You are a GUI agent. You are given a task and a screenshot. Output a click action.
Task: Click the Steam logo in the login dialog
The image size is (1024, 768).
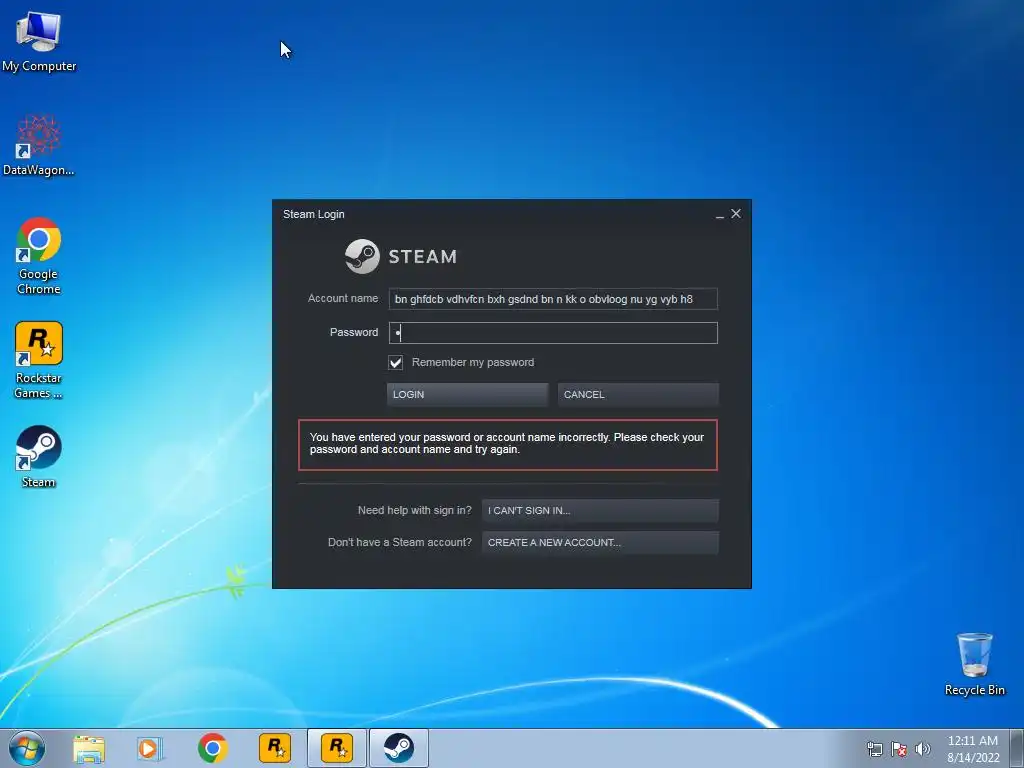coord(401,257)
